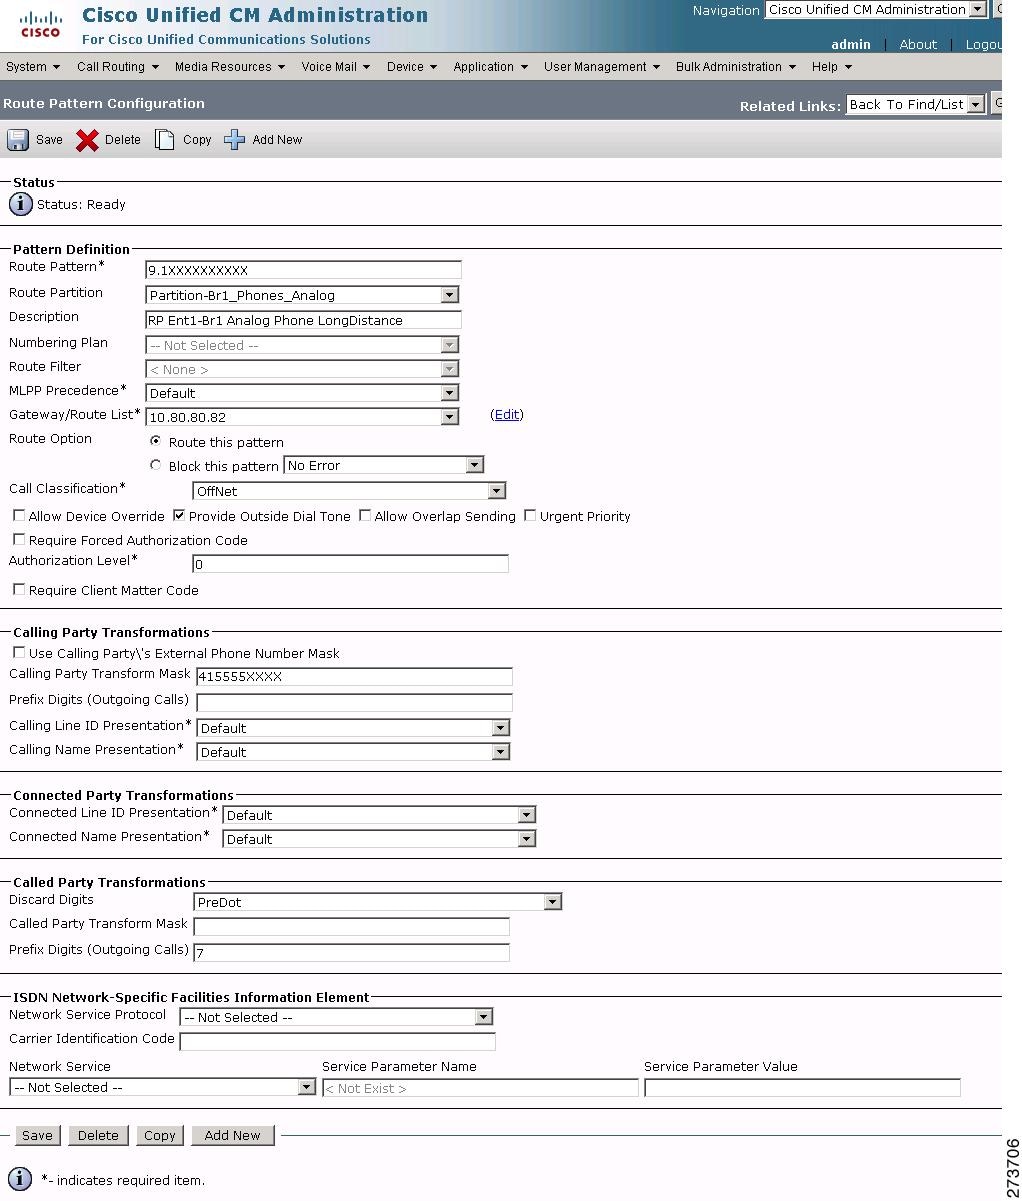Open the Calling Name Presentation dropdown
Image resolution: width=1022 pixels, height=1201 pixels.
tap(353, 752)
